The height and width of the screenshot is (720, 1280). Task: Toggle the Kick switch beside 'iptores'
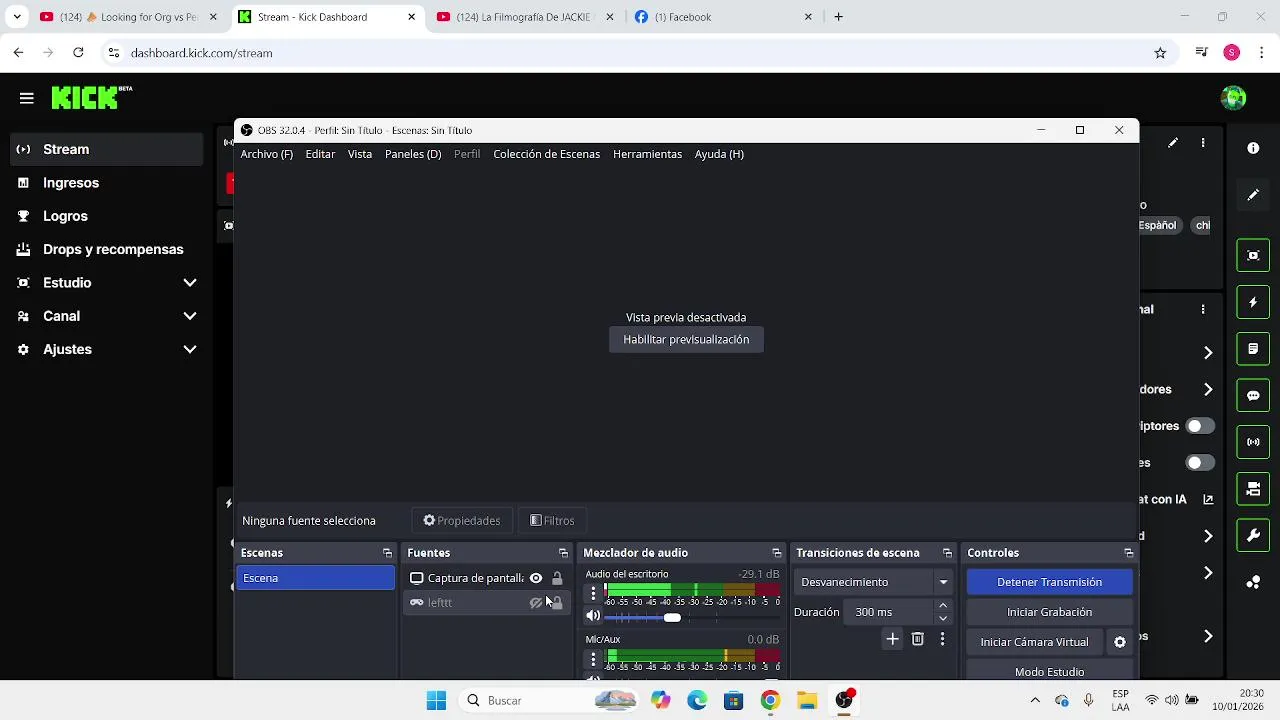tap(1200, 426)
